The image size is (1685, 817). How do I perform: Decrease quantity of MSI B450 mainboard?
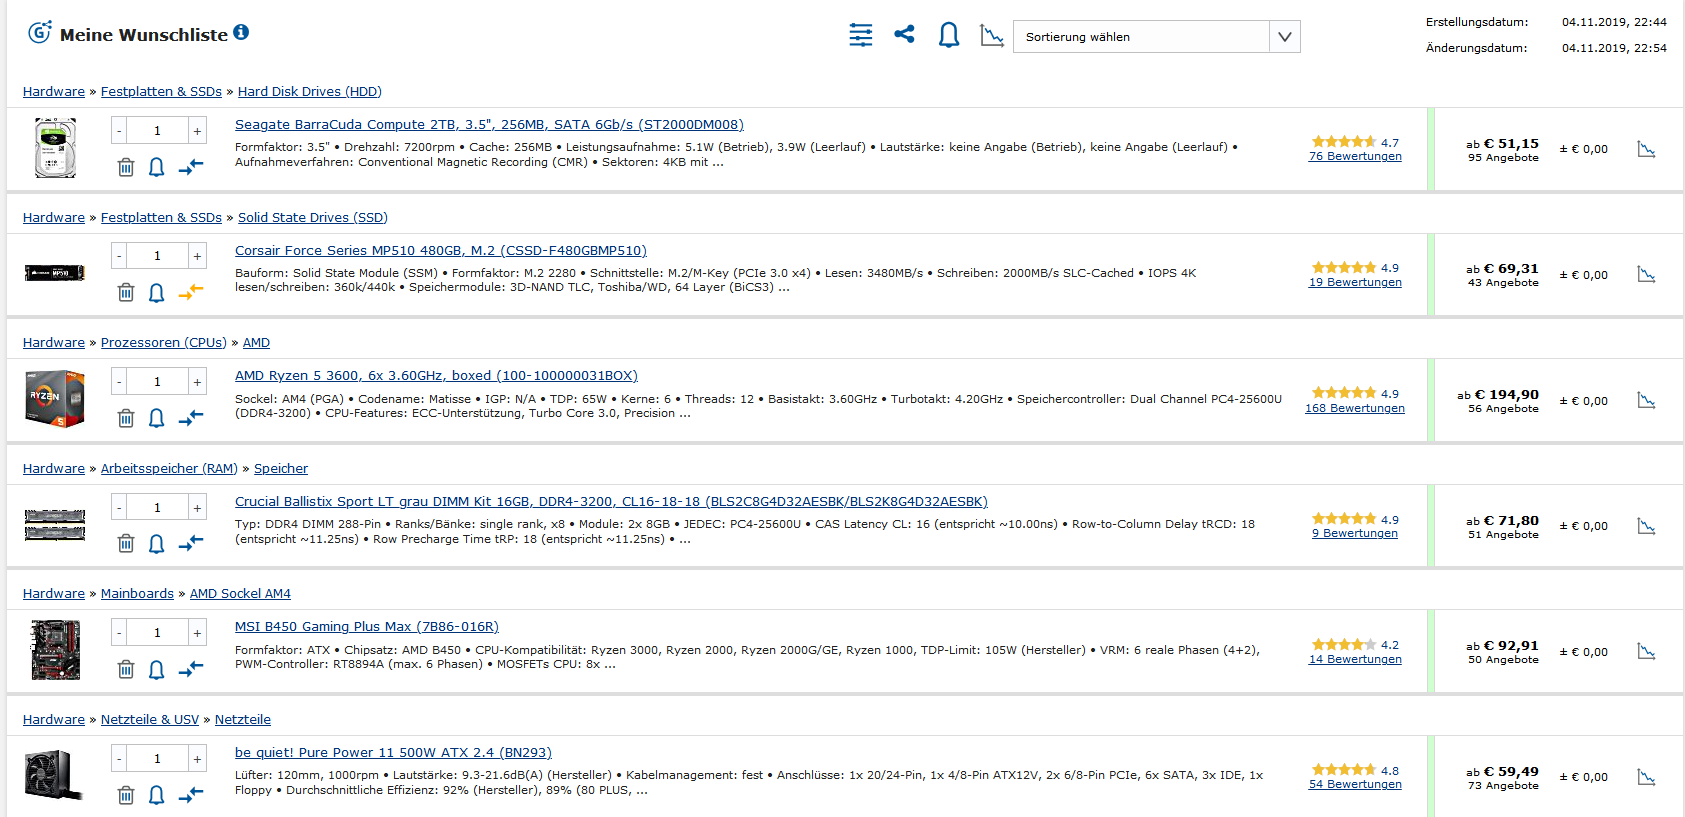[x=119, y=632]
